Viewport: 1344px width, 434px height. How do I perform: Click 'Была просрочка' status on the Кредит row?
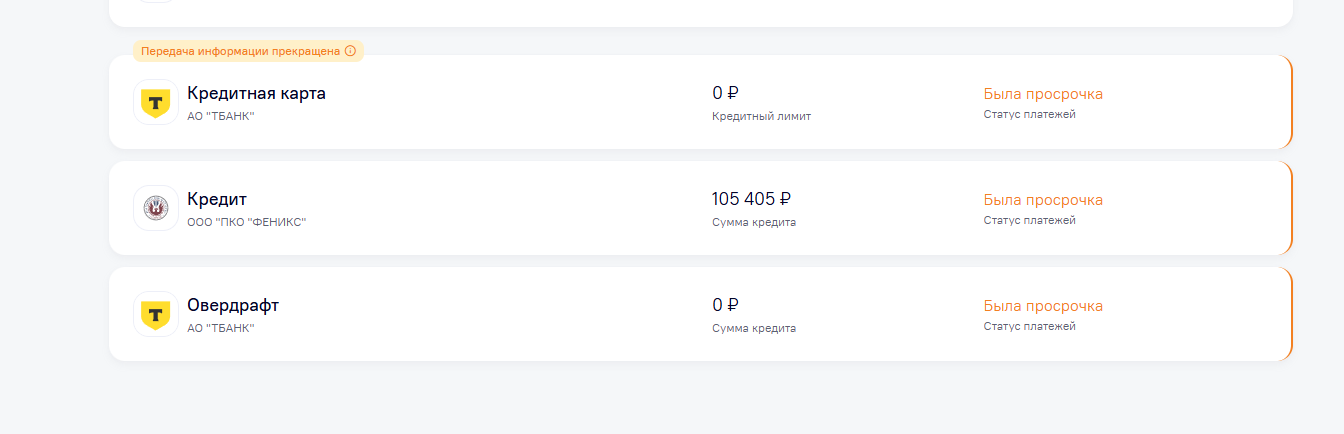pyautogui.click(x=1043, y=200)
